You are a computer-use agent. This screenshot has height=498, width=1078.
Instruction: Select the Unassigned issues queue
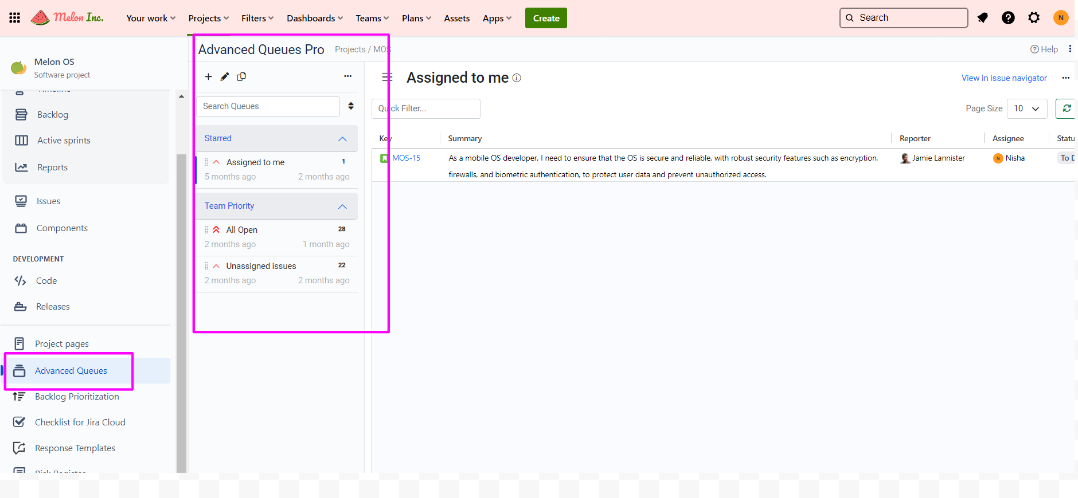[x=261, y=266]
